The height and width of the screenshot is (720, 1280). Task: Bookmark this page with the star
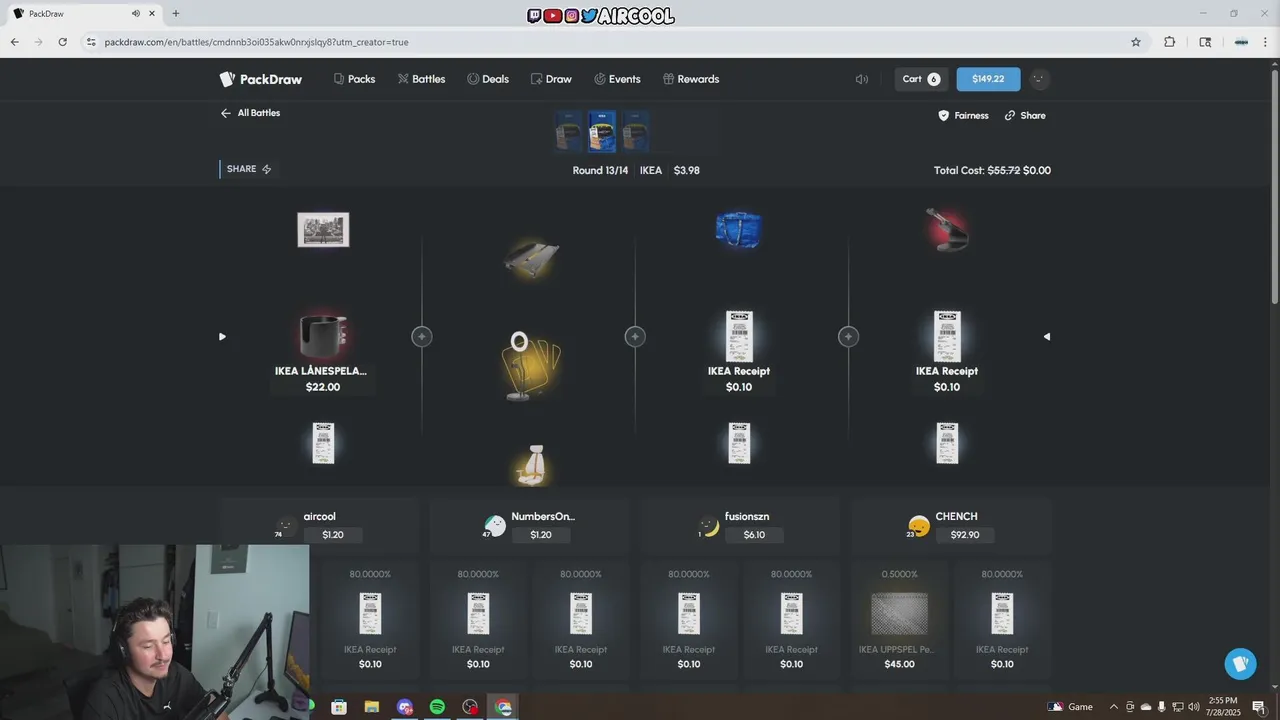pos(1136,42)
